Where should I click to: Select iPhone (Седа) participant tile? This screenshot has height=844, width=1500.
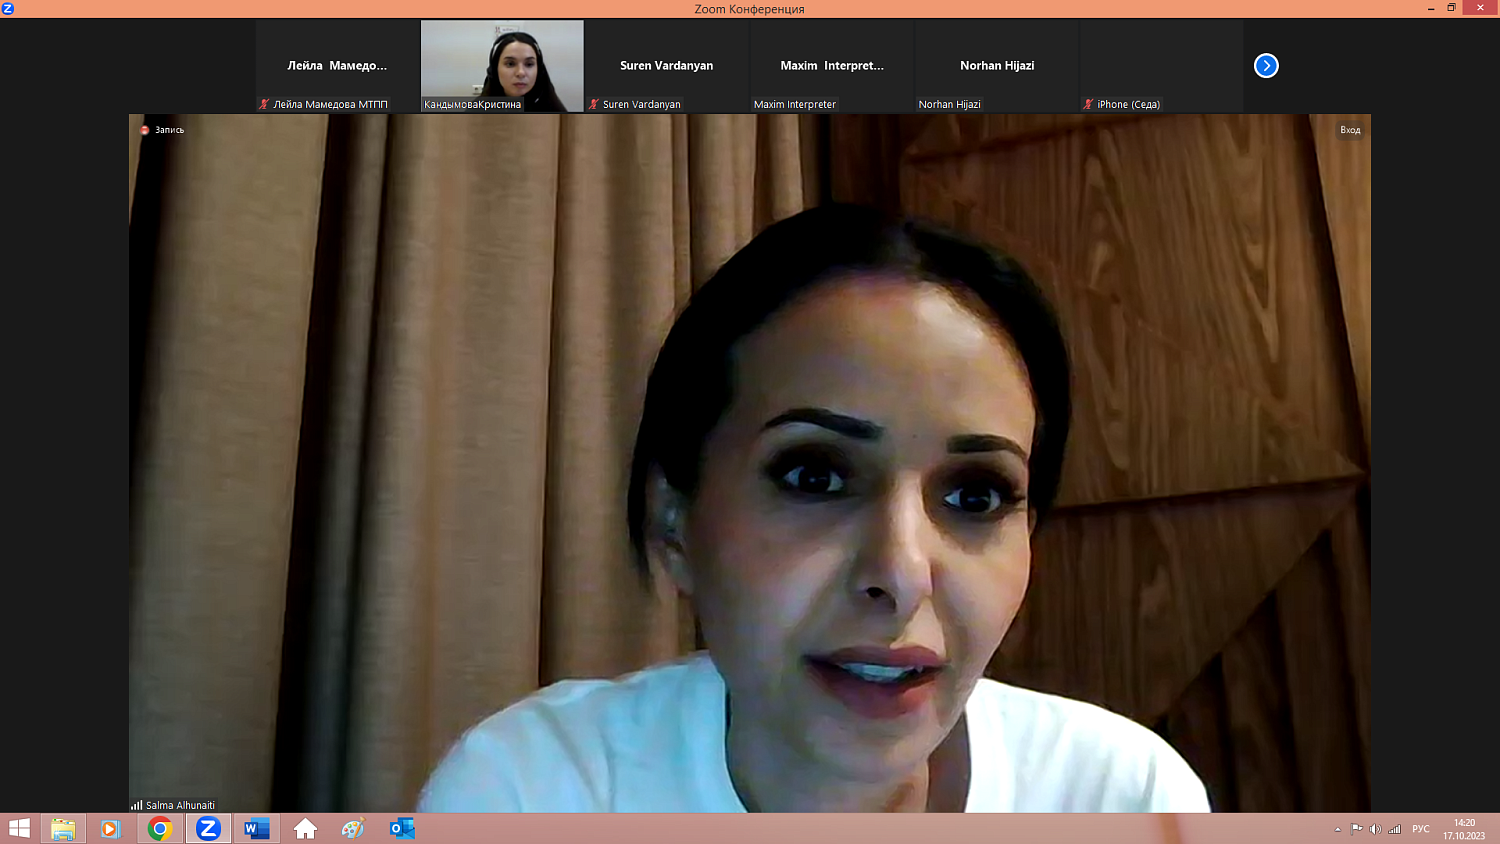point(1161,66)
